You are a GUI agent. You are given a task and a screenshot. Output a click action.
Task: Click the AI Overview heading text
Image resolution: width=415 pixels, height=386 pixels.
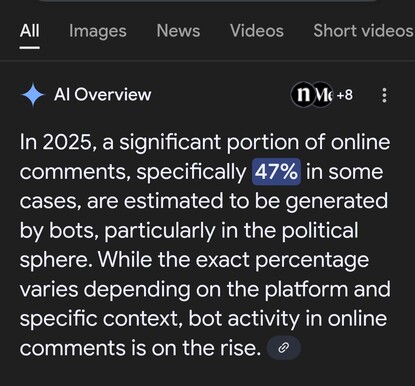coord(103,95)
